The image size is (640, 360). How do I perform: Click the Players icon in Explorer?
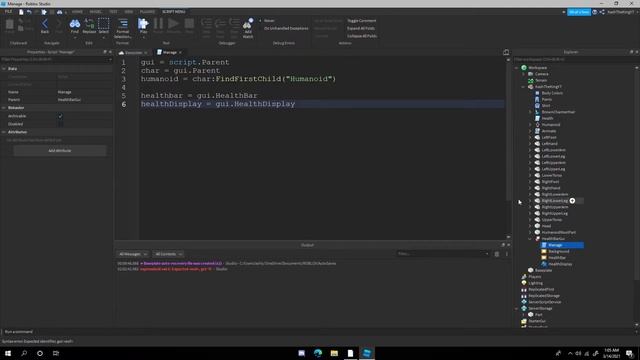coord(524,276)
